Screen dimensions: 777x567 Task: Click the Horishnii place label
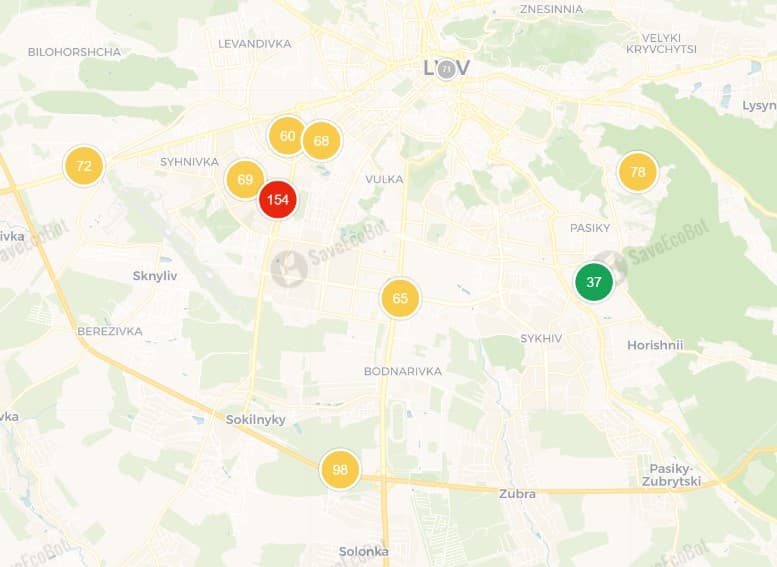pos(655,345)
